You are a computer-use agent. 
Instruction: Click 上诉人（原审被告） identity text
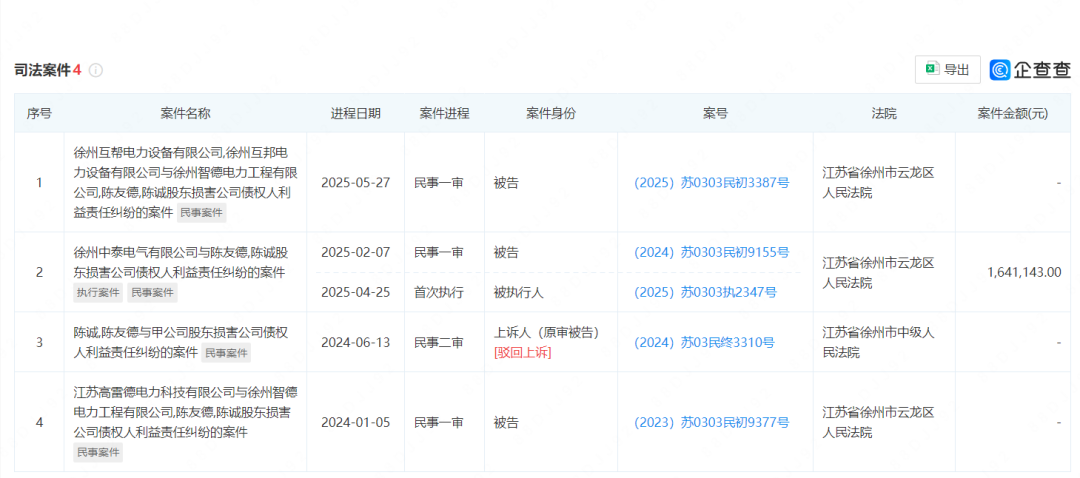548,332
